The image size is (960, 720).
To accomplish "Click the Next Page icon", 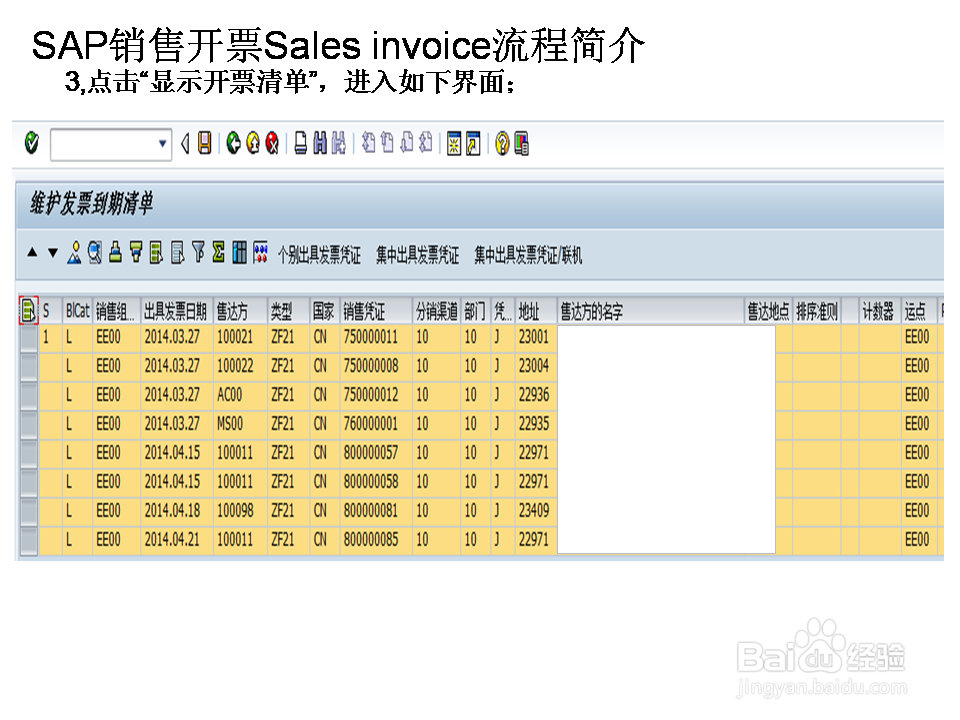I will (x=407, y=144).
